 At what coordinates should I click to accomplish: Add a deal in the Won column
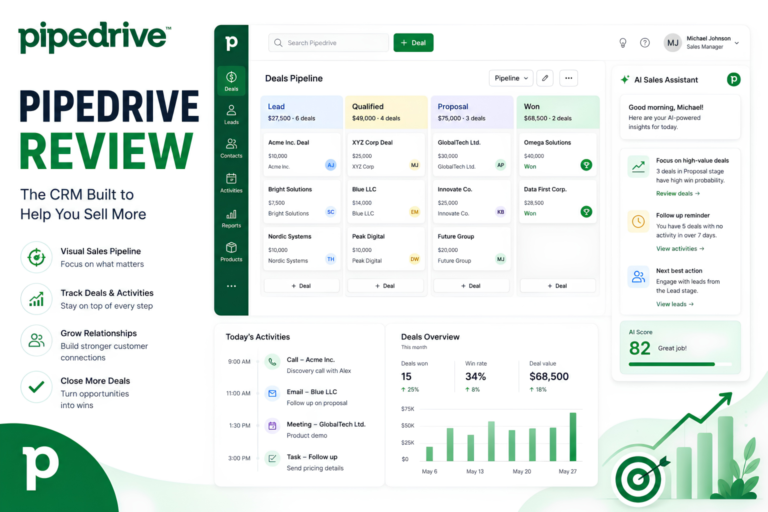point(557,286)
